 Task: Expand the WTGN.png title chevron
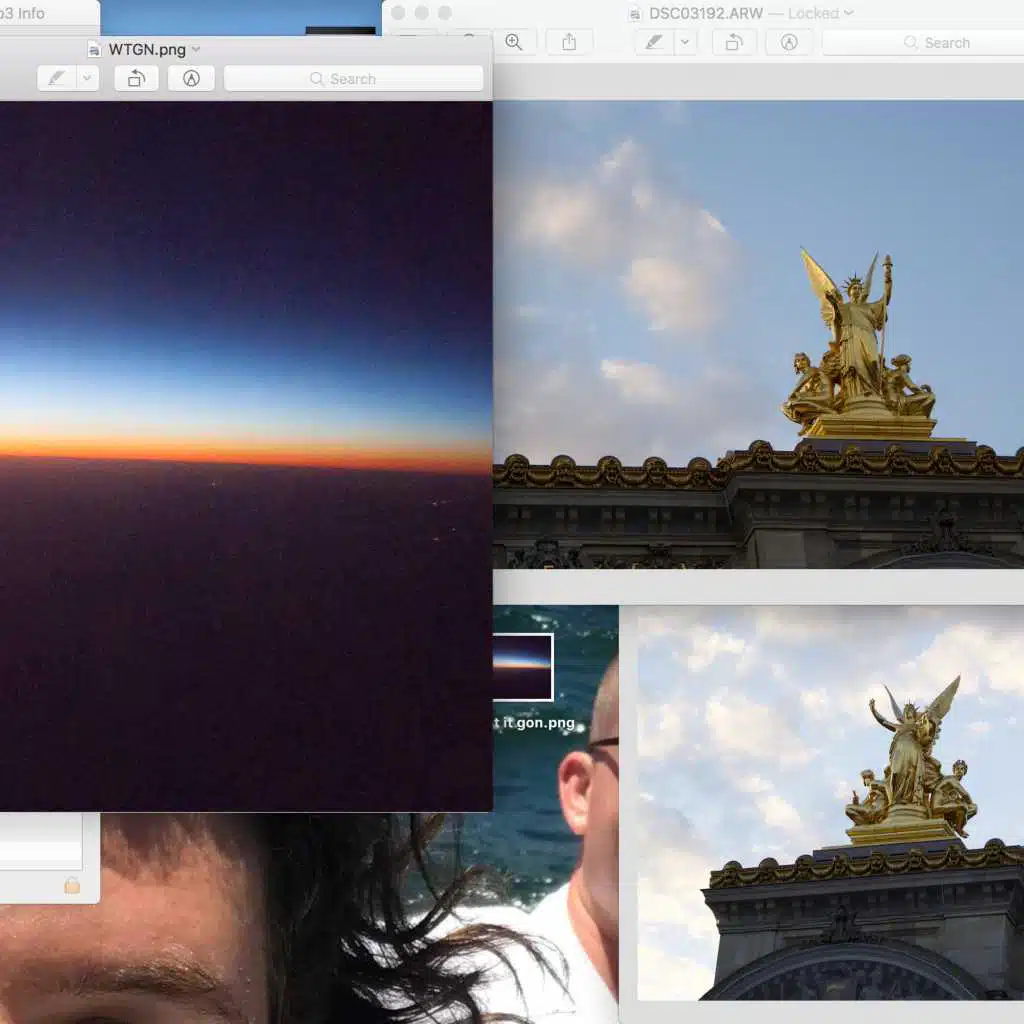(196, 49)
